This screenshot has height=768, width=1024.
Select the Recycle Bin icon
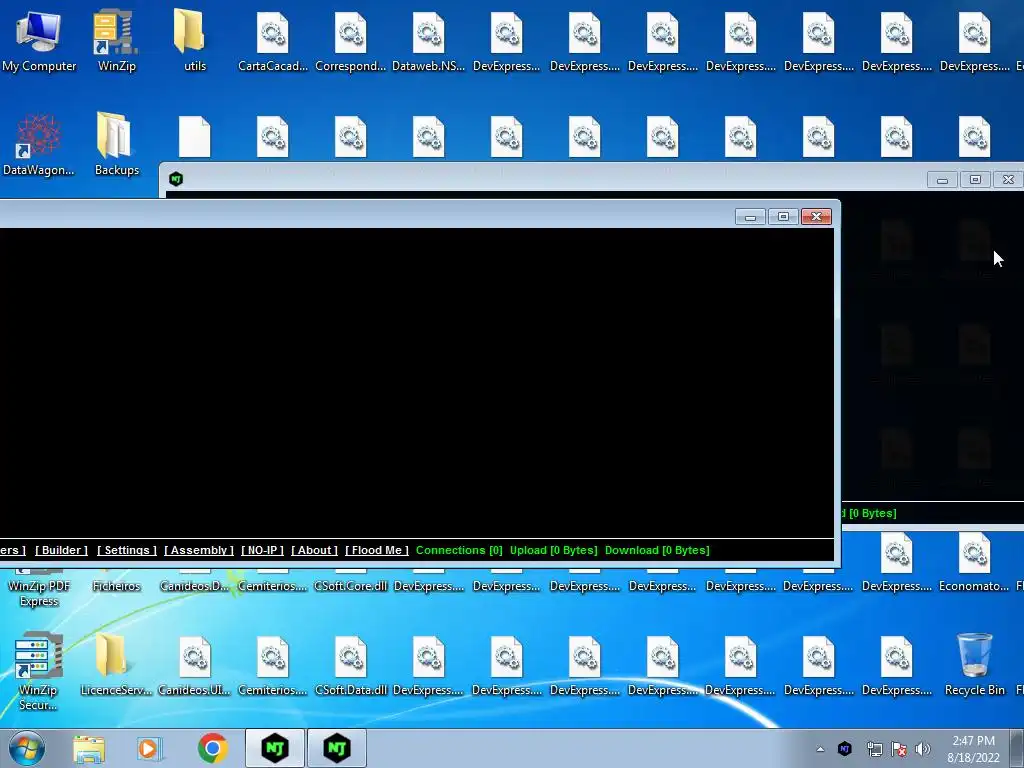point(974,665)
